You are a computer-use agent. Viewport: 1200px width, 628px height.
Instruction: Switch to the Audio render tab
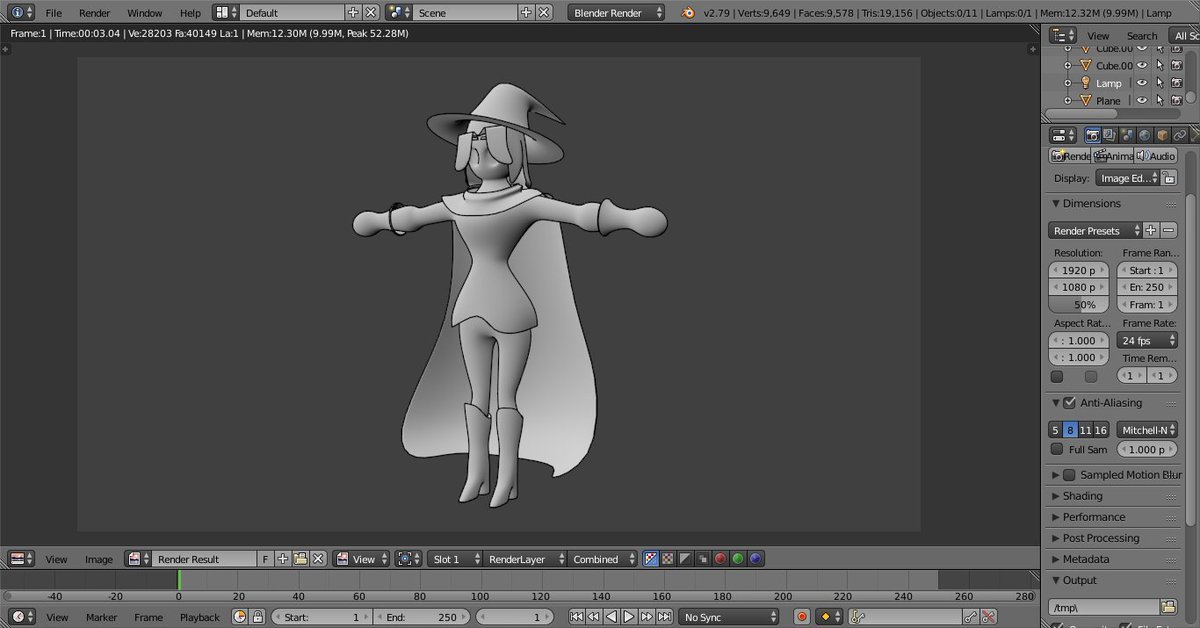click(1155, 156)
